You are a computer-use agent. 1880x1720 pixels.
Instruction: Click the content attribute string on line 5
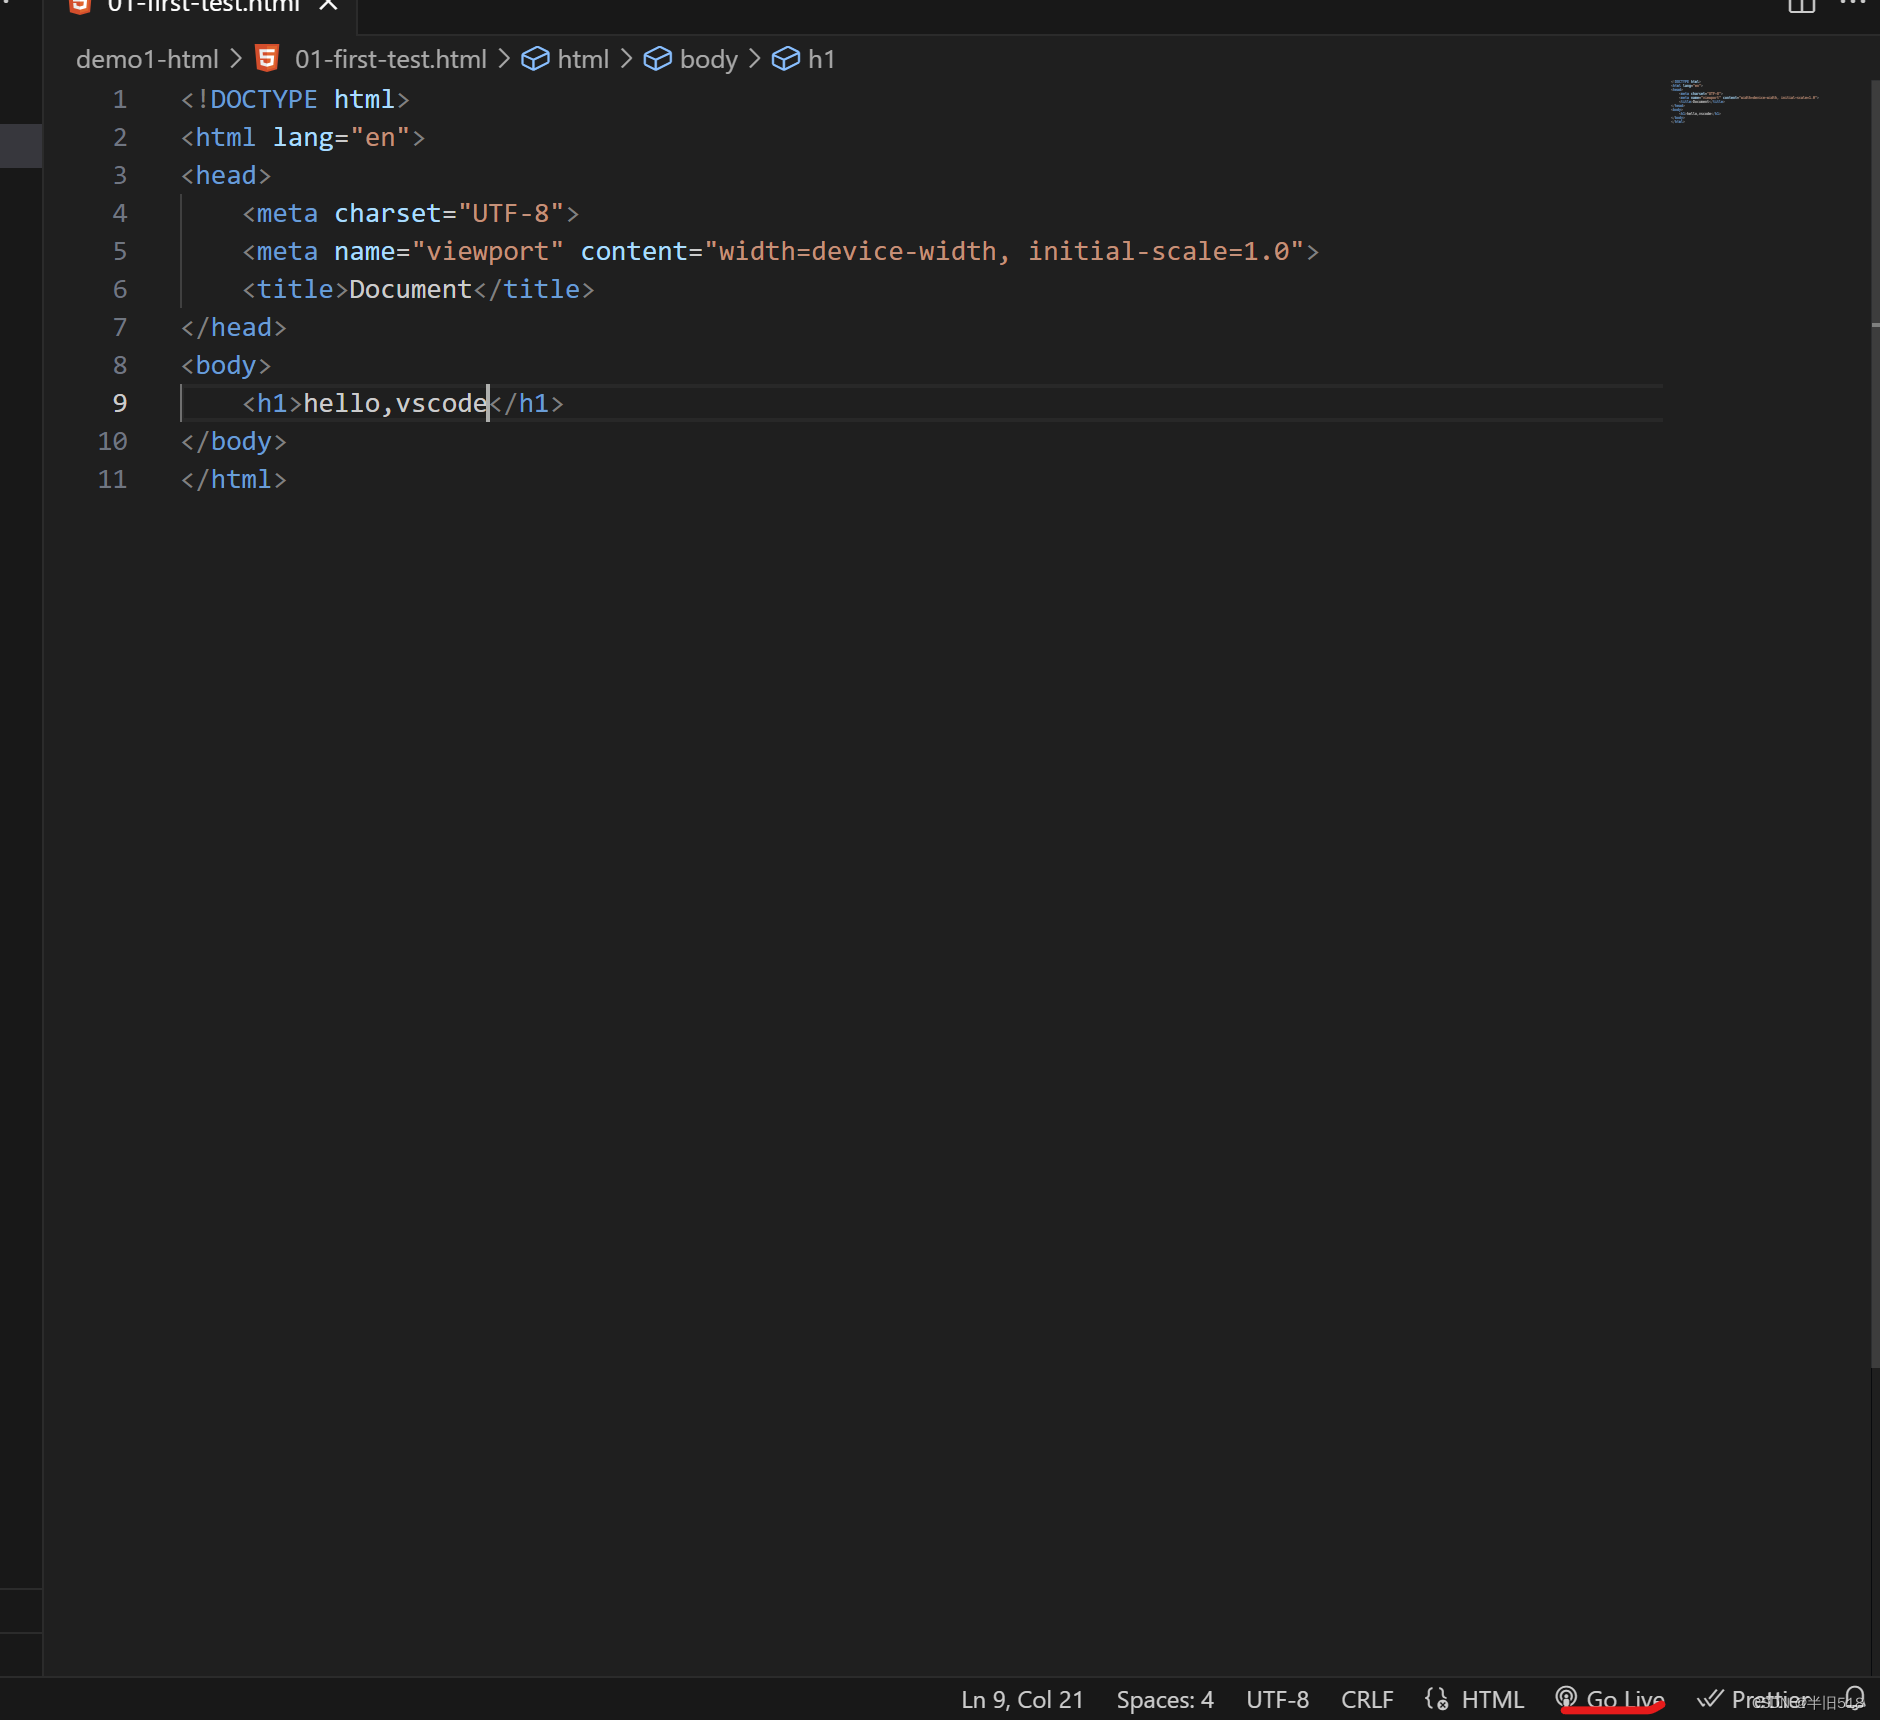[1004, 251]
